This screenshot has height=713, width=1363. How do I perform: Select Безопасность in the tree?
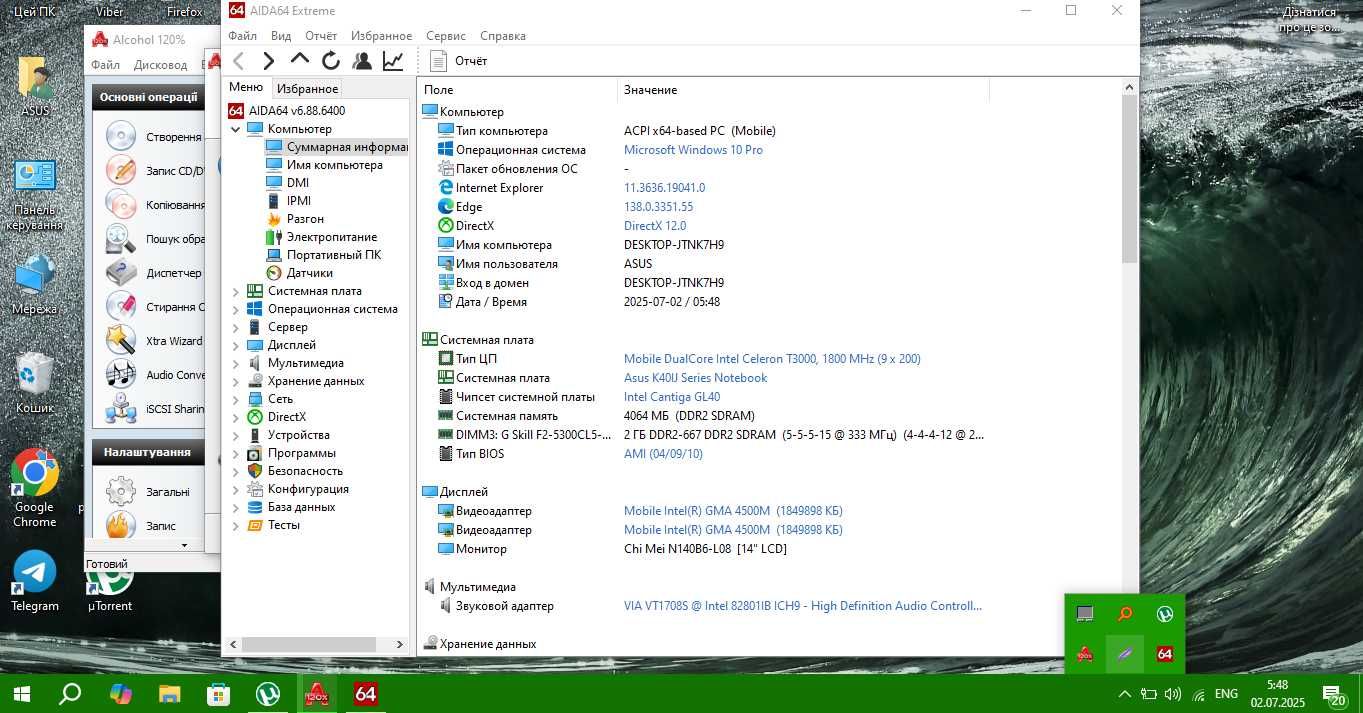(x=305, y=471)
